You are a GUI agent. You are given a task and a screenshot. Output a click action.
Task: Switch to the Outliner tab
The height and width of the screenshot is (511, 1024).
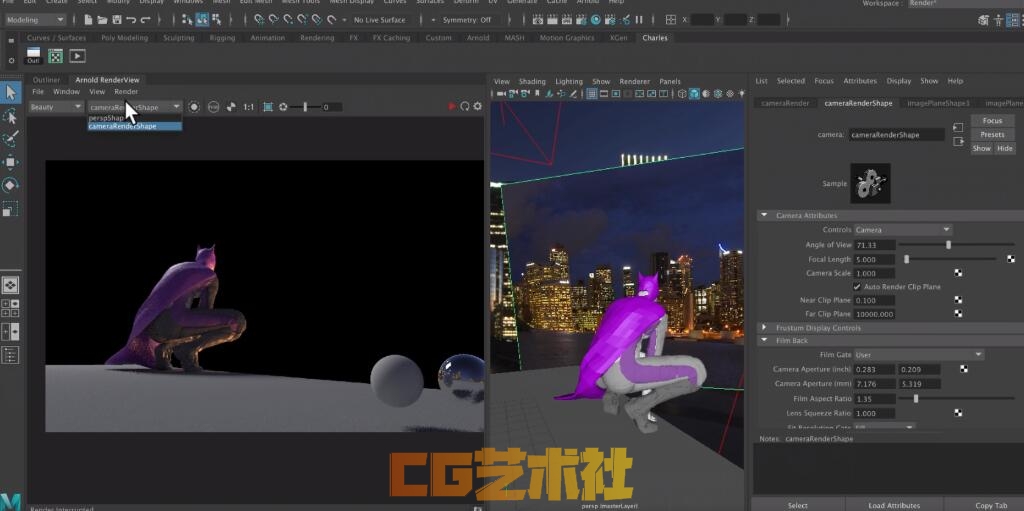click(x=46, y=80)
